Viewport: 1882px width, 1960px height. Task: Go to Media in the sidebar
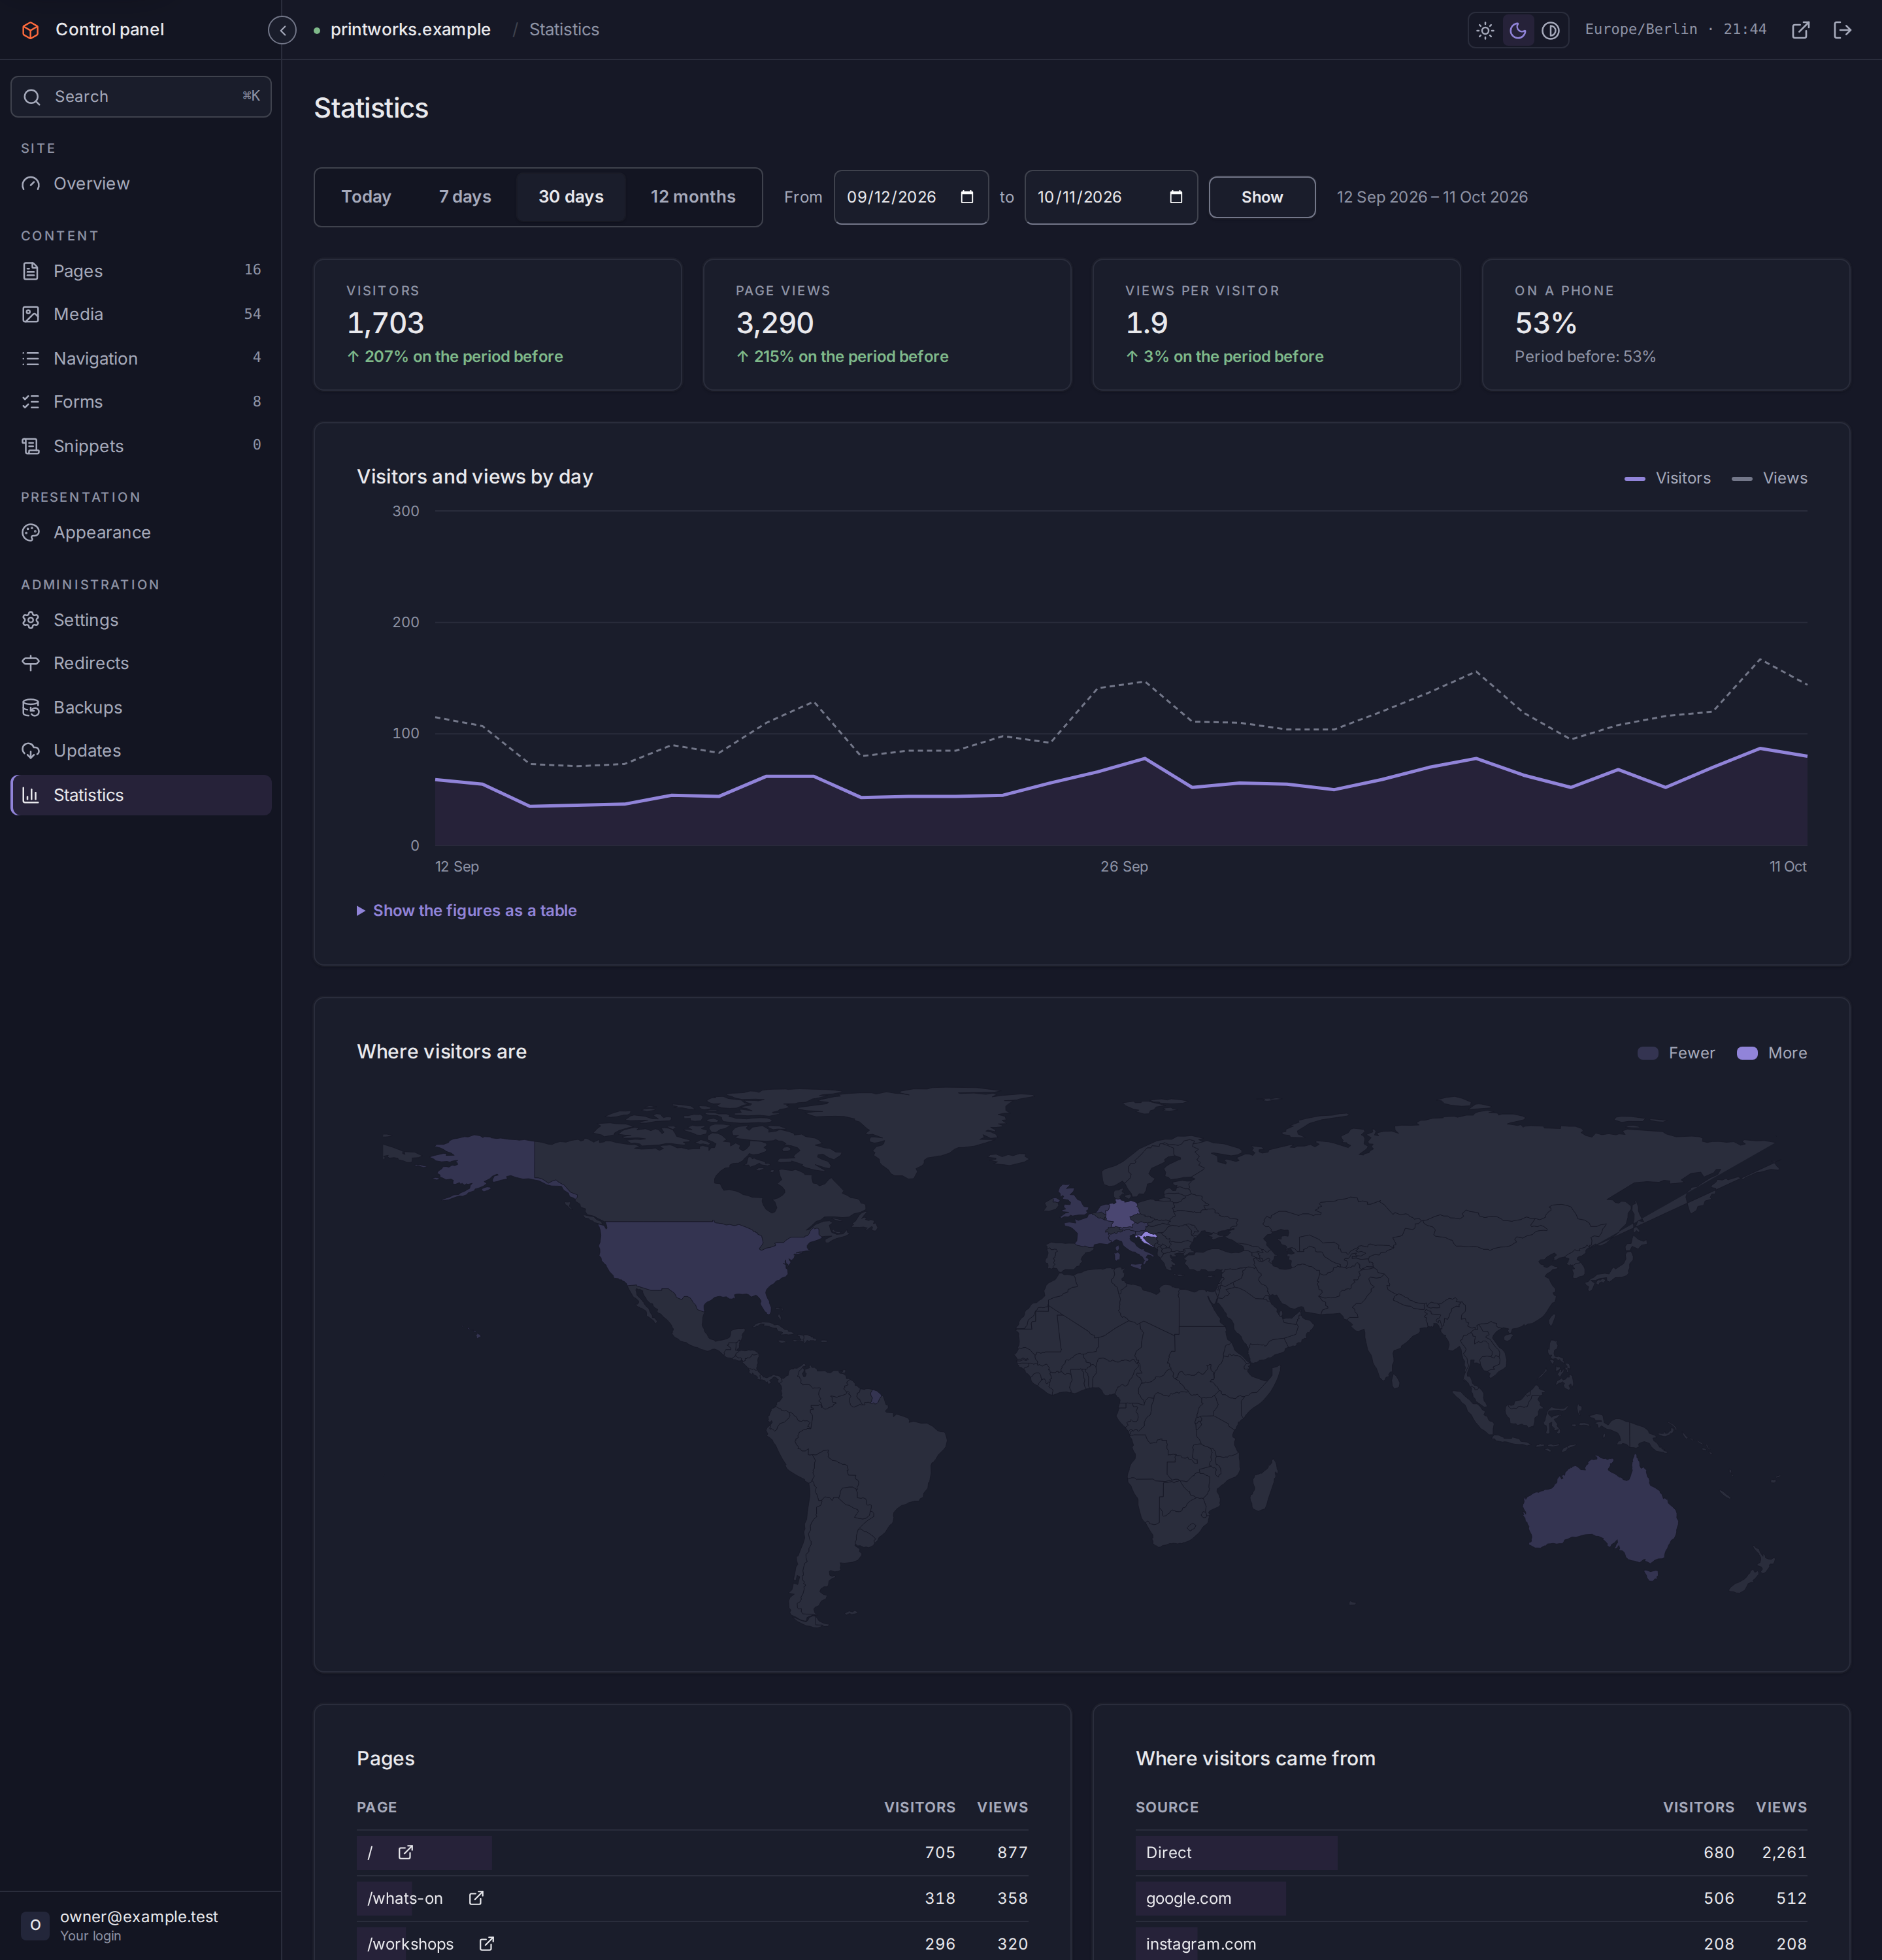[x=141, y=314]
